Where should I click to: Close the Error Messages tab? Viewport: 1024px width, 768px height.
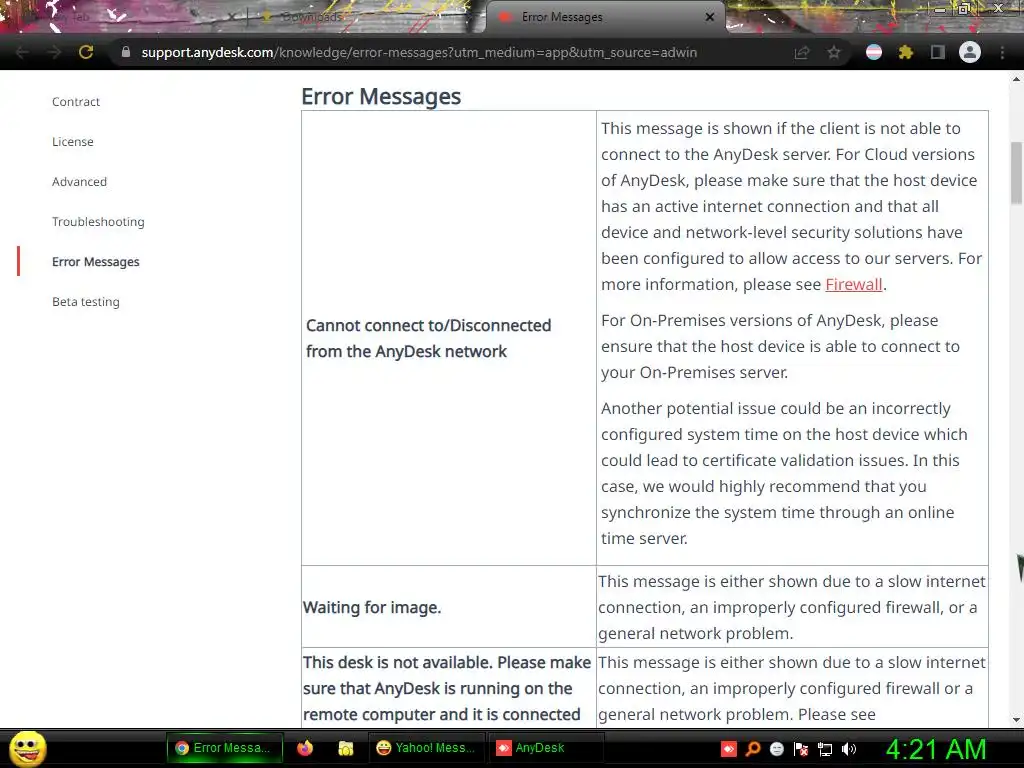point(710,17)
